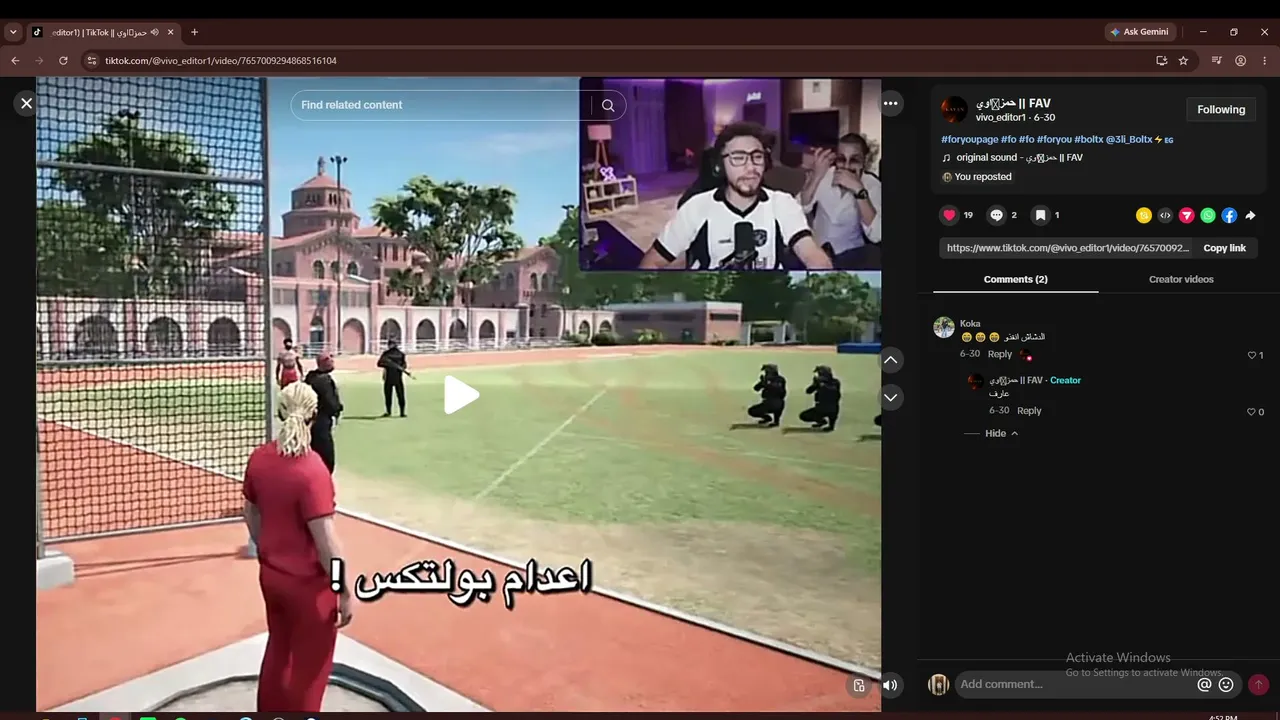Send to friends via the red paper-plane icon
The image size is (1280, 720).
click(1187, 215)
